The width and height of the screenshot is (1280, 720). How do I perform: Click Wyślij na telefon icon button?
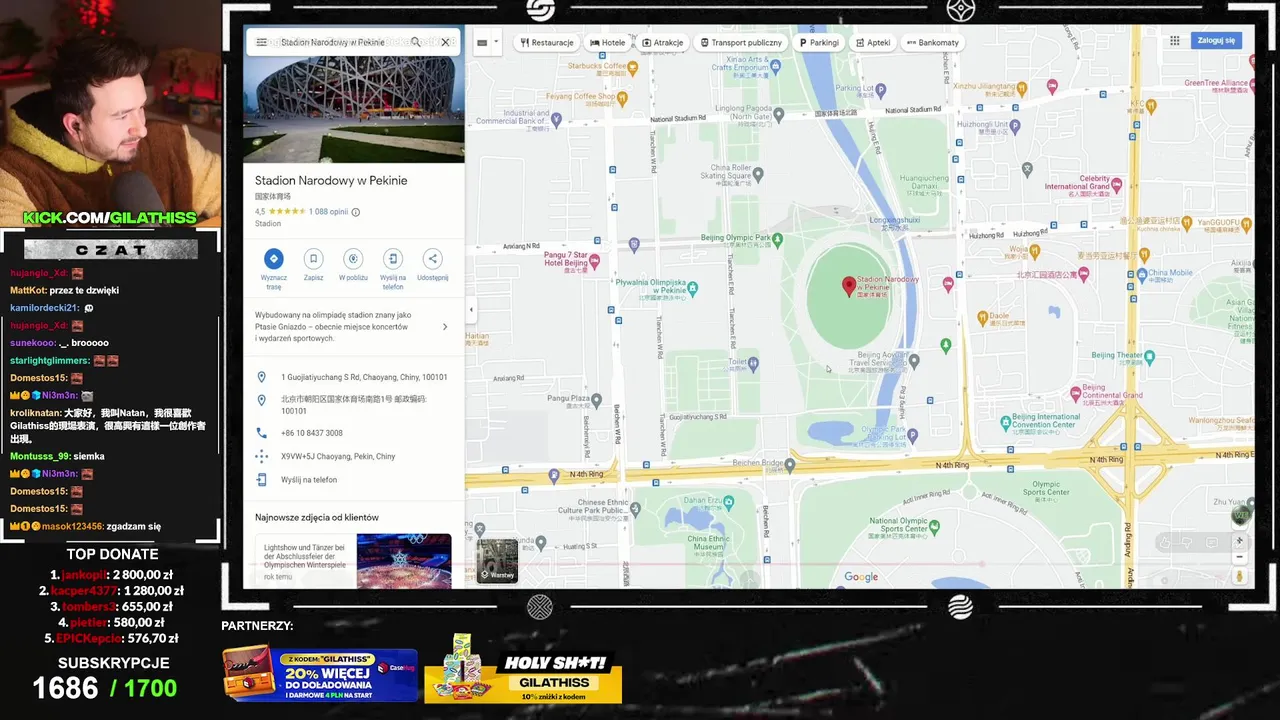coord(393,258)
